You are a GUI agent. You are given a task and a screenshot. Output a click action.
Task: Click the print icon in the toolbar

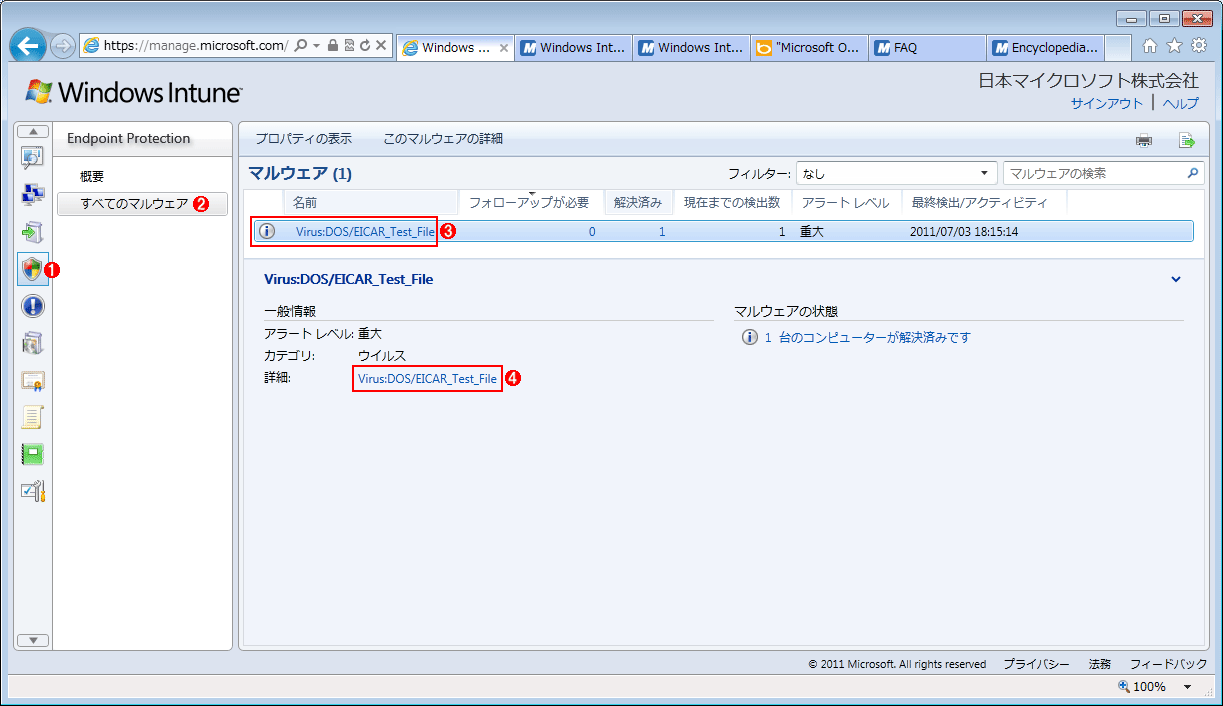pos(1144,140)
